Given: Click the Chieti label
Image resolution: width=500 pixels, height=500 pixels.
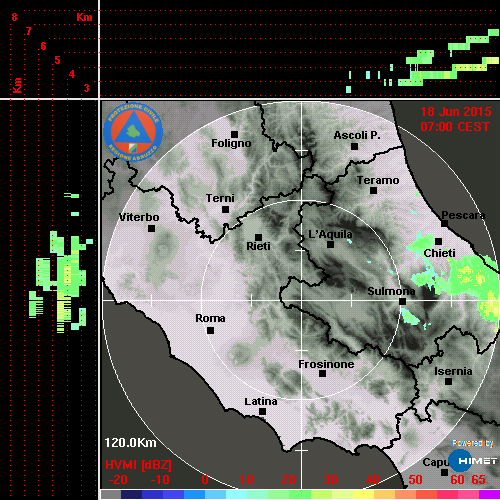Looking at the screenshot, I should [439, 253].
